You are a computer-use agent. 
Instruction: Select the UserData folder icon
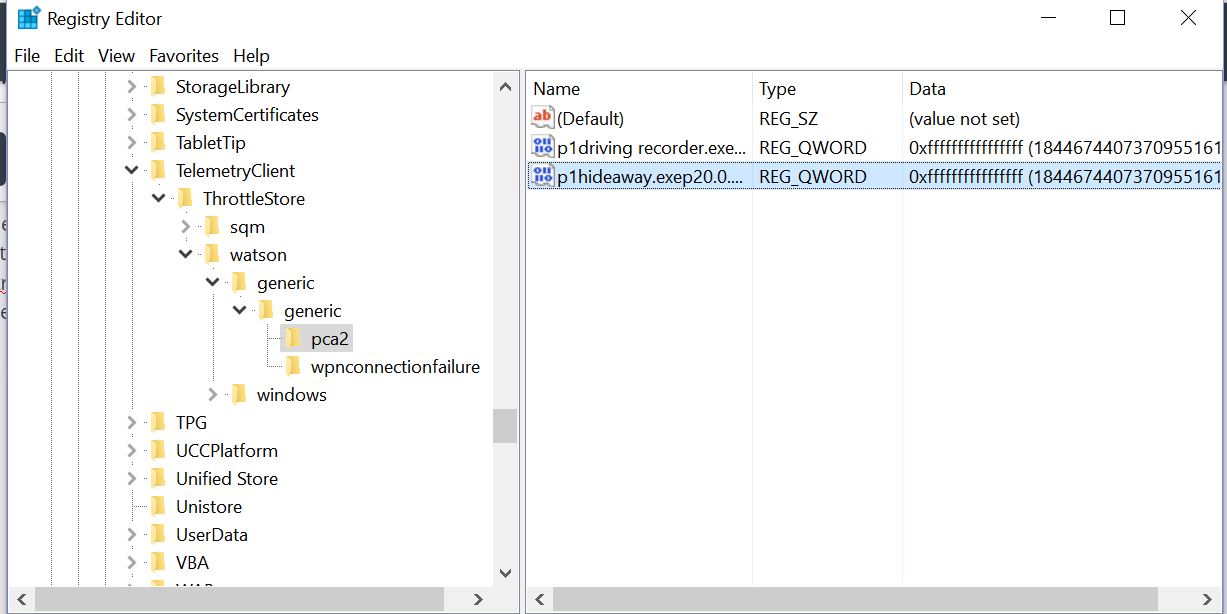tap(157, 534)
